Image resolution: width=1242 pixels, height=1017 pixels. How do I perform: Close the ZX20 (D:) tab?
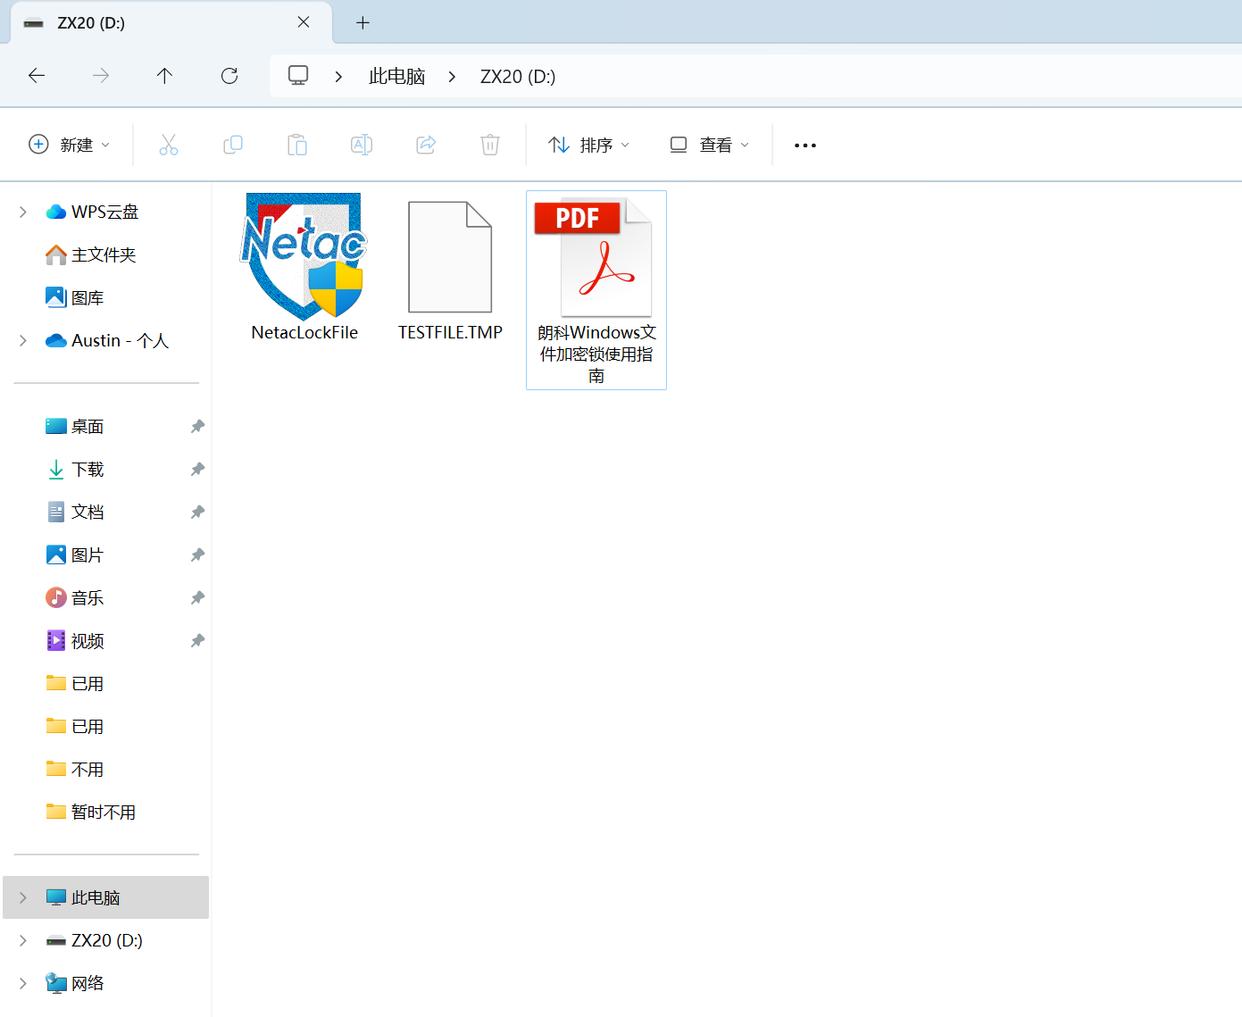[x=304, y=22]
